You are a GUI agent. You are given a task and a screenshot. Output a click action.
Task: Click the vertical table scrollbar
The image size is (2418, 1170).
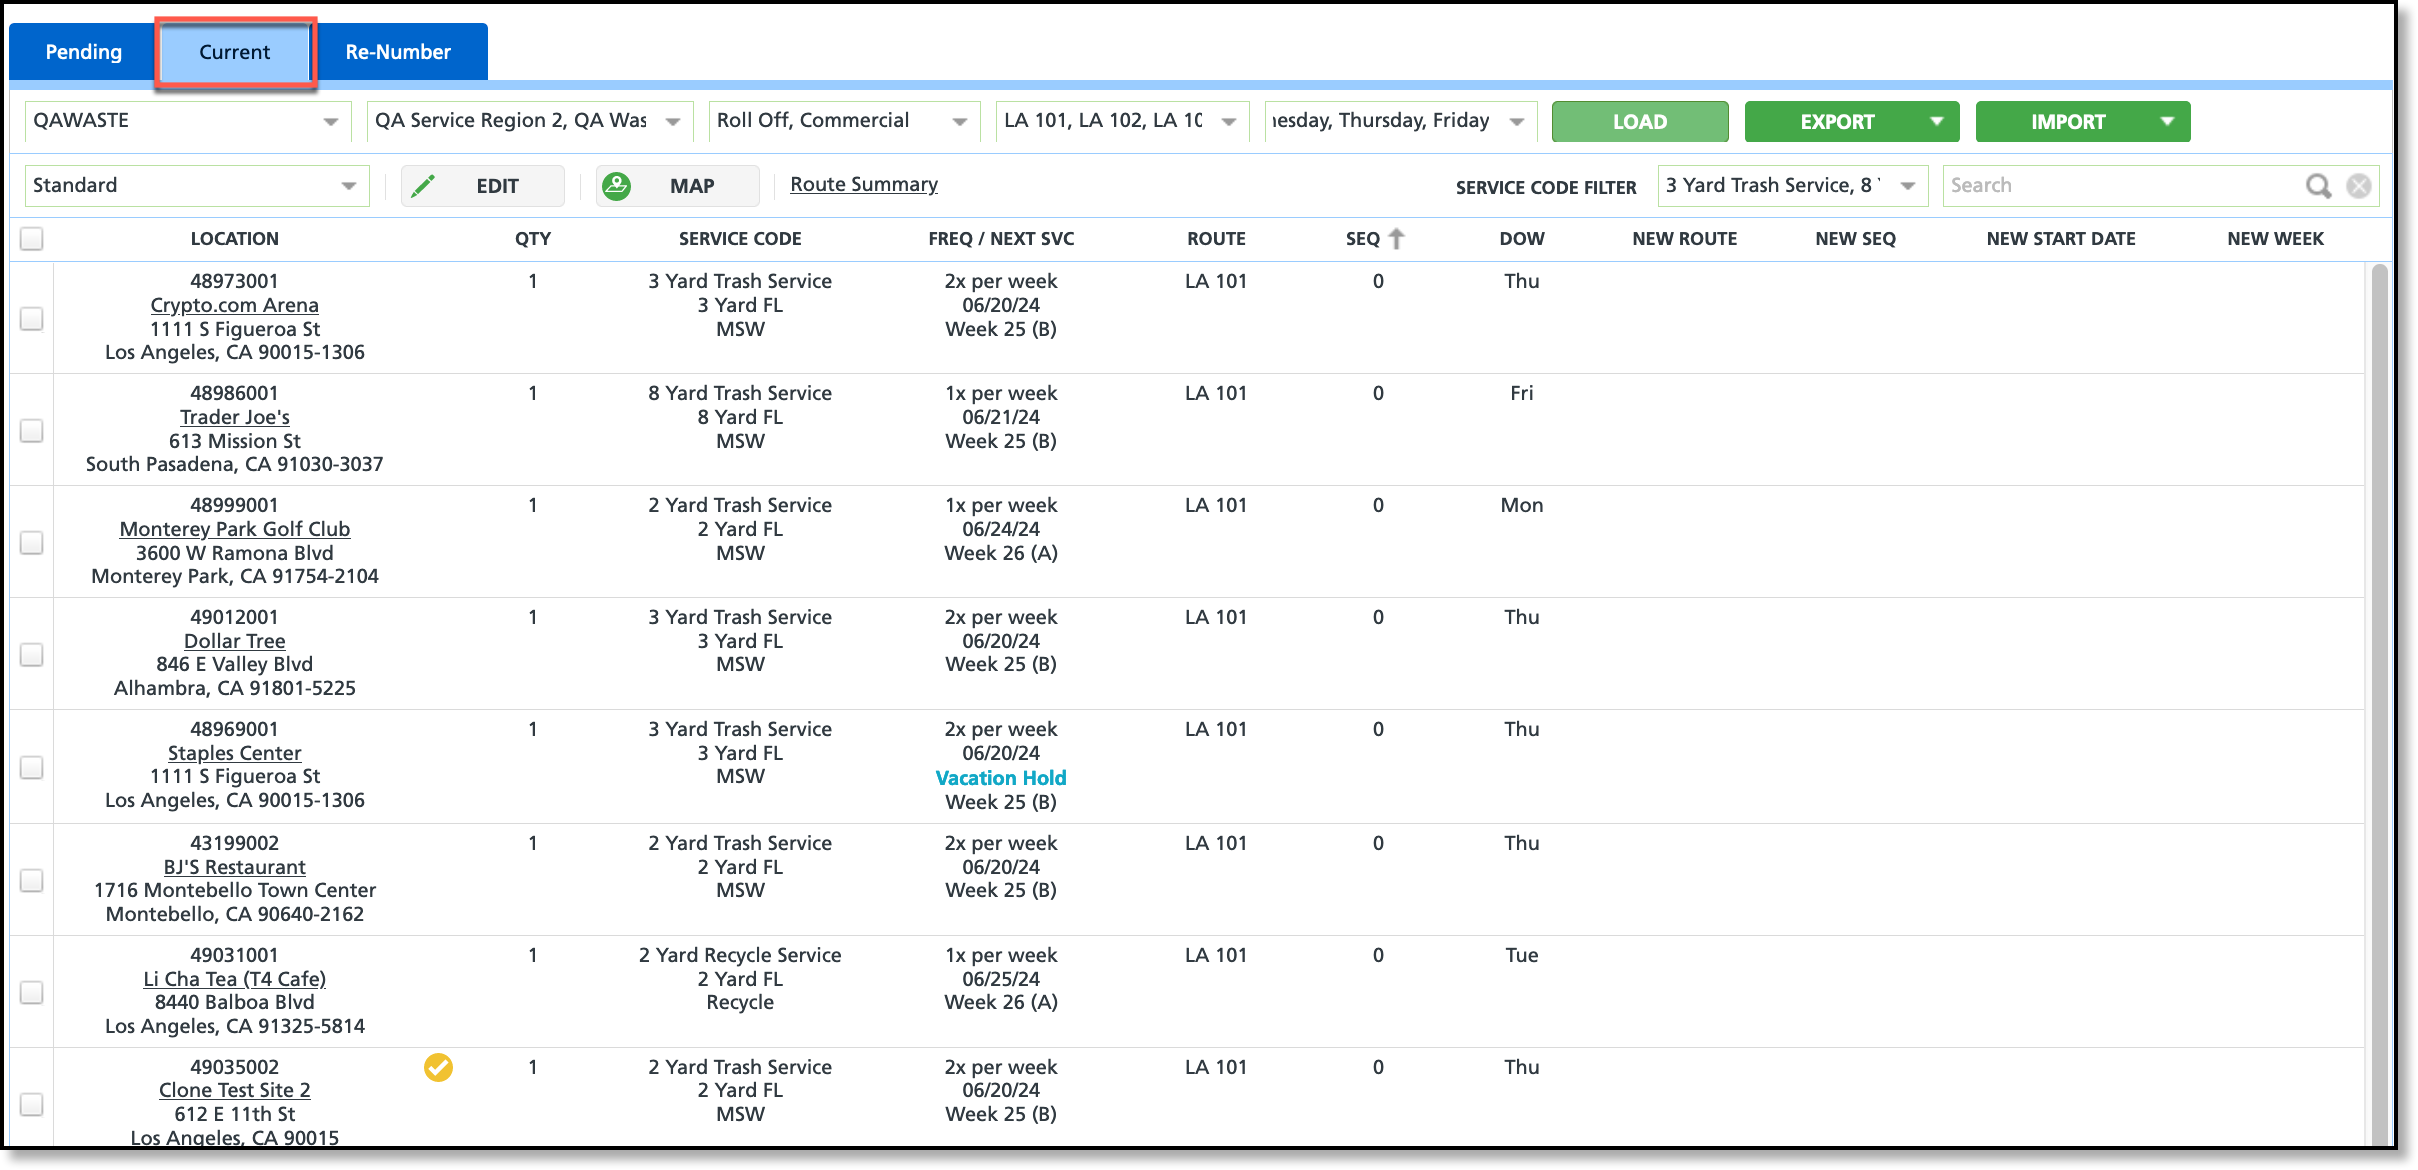pyautogui.click(x=2379, y=700)
